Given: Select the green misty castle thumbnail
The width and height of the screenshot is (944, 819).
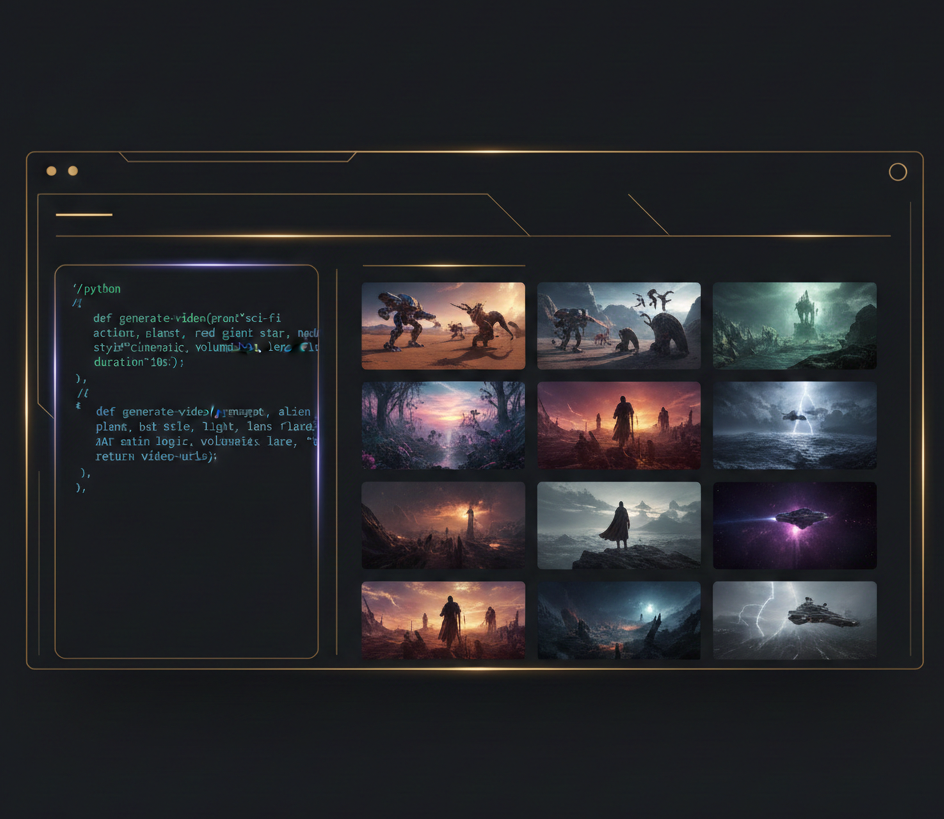Looking at the screenshot, I should (794, 326).
